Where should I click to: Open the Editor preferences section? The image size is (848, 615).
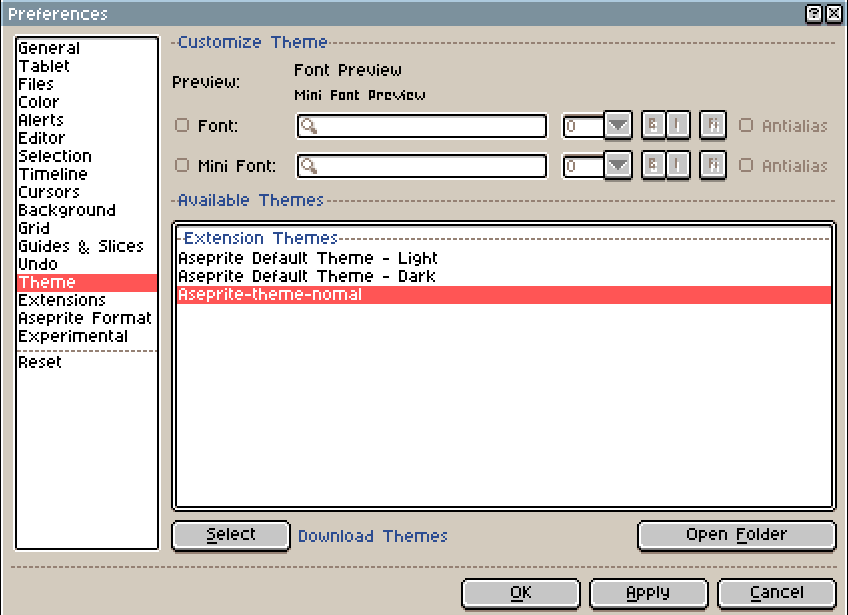click(87, 138)
